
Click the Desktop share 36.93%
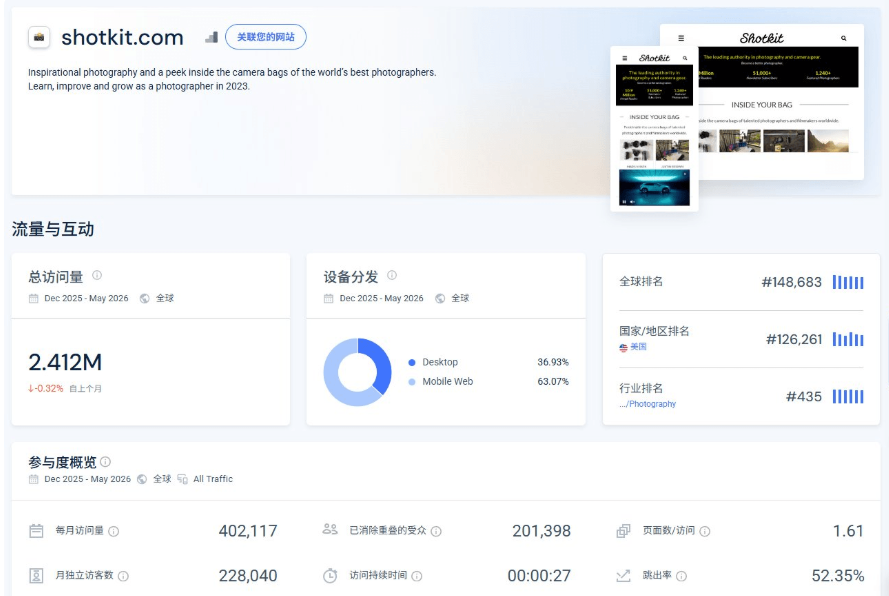pyautogui.click(x=553, y=362)
